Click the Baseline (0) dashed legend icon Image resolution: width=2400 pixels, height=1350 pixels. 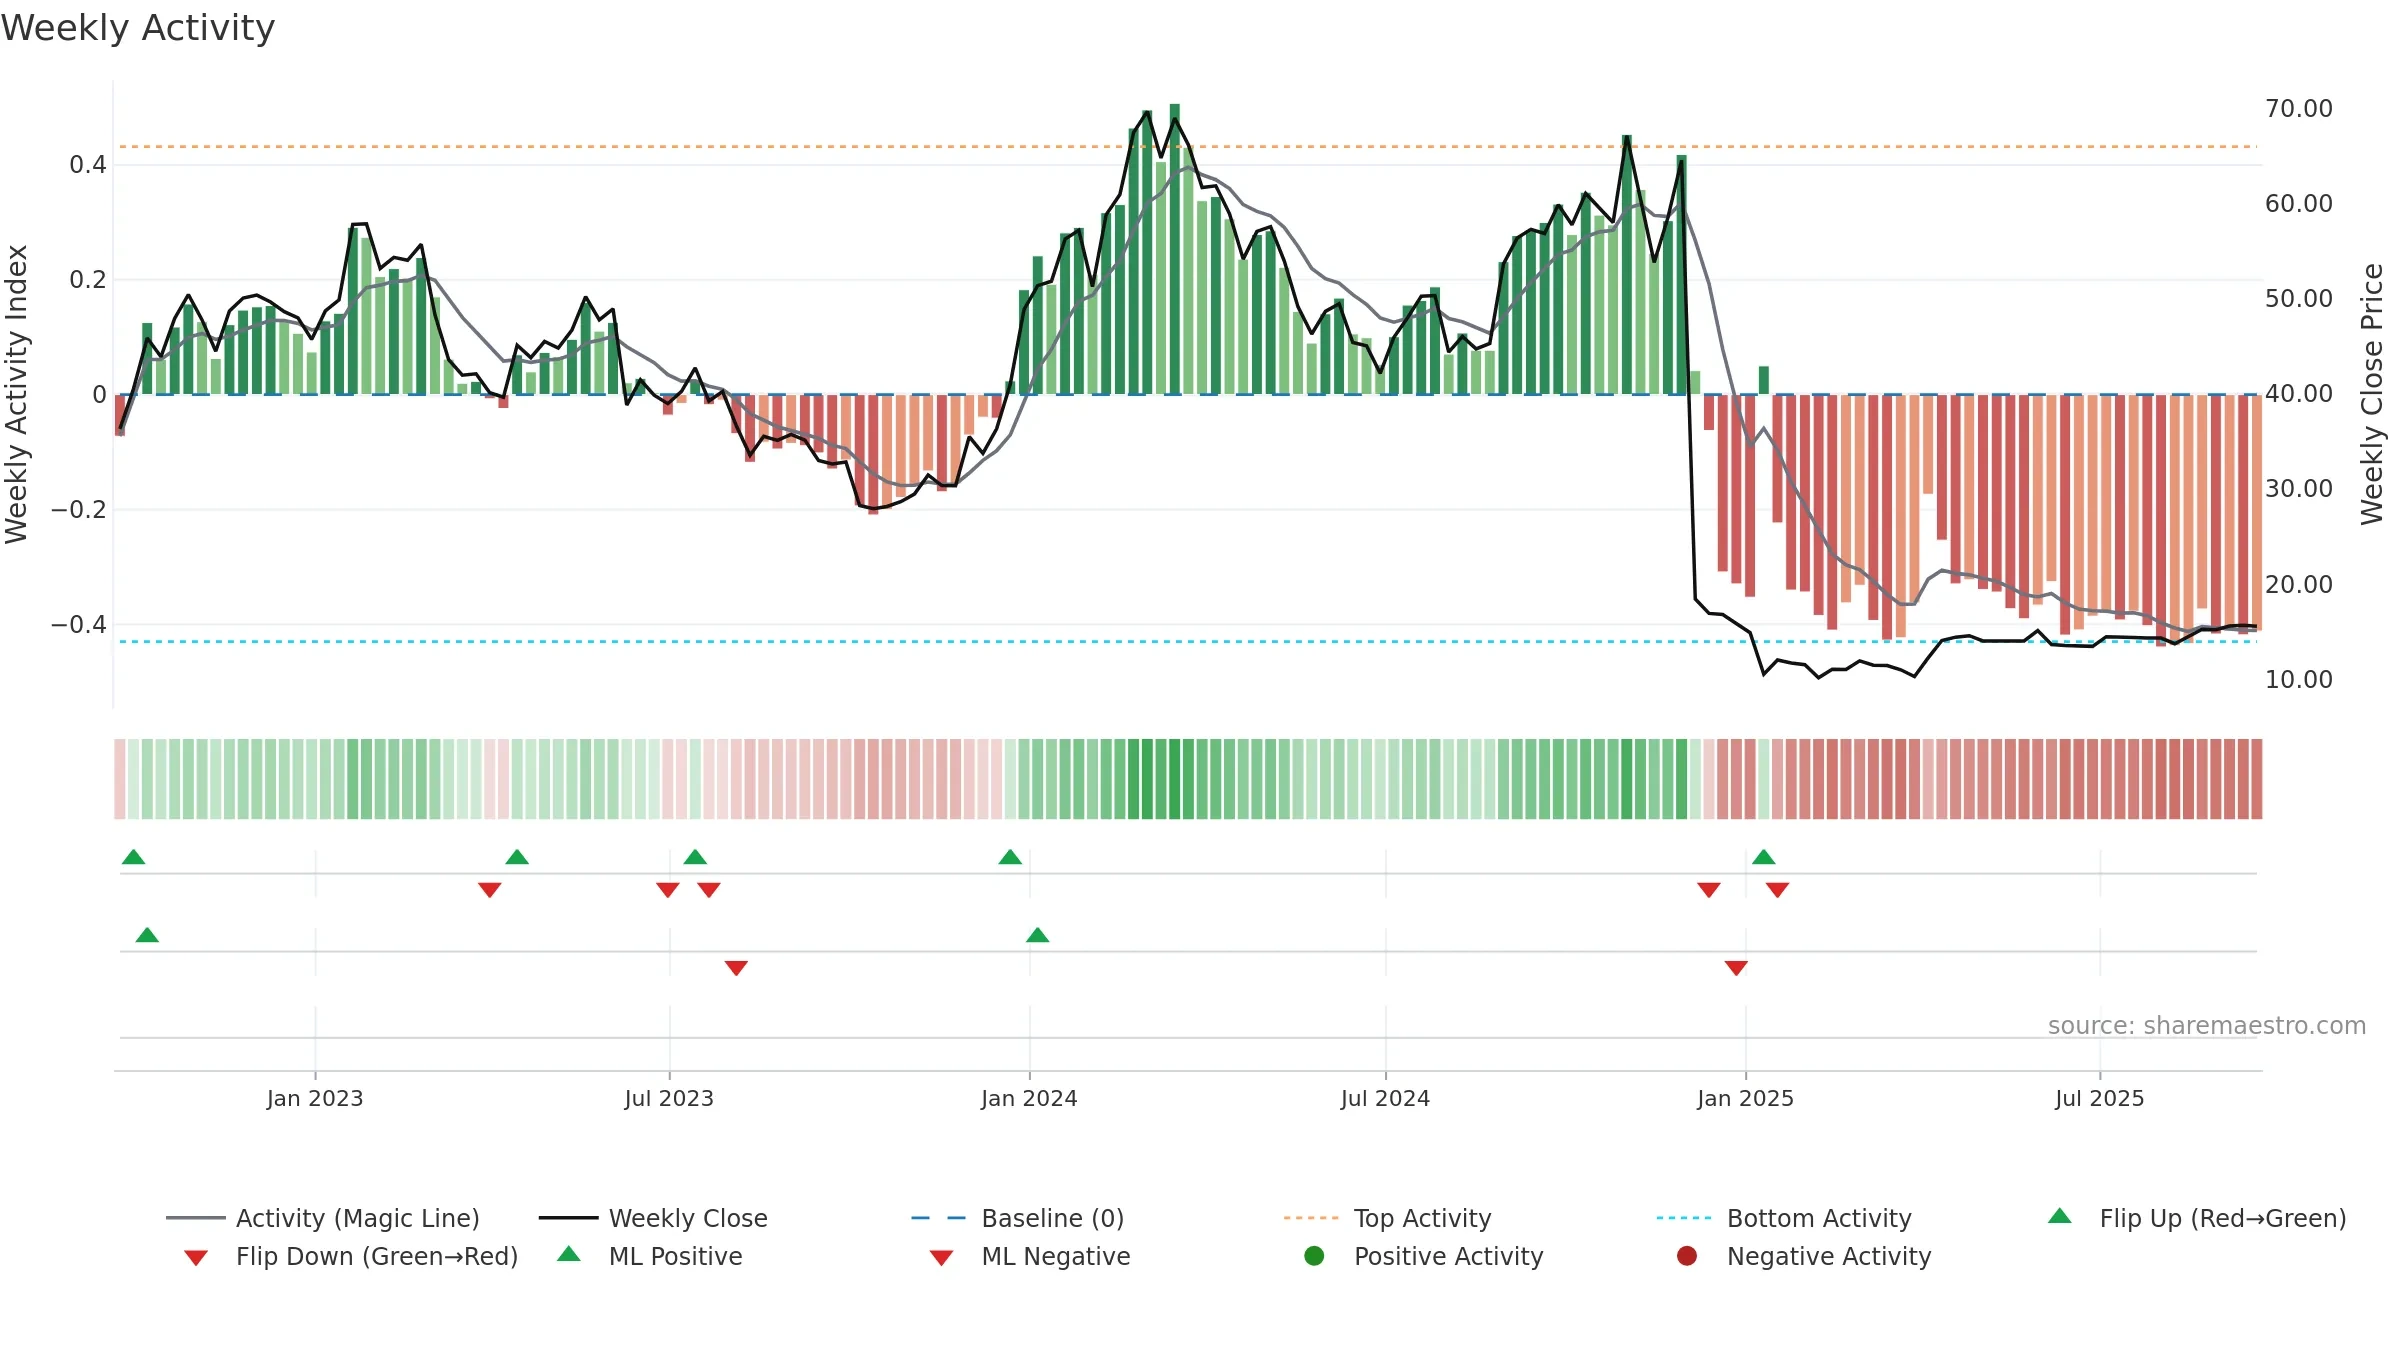click(939, 1218)
